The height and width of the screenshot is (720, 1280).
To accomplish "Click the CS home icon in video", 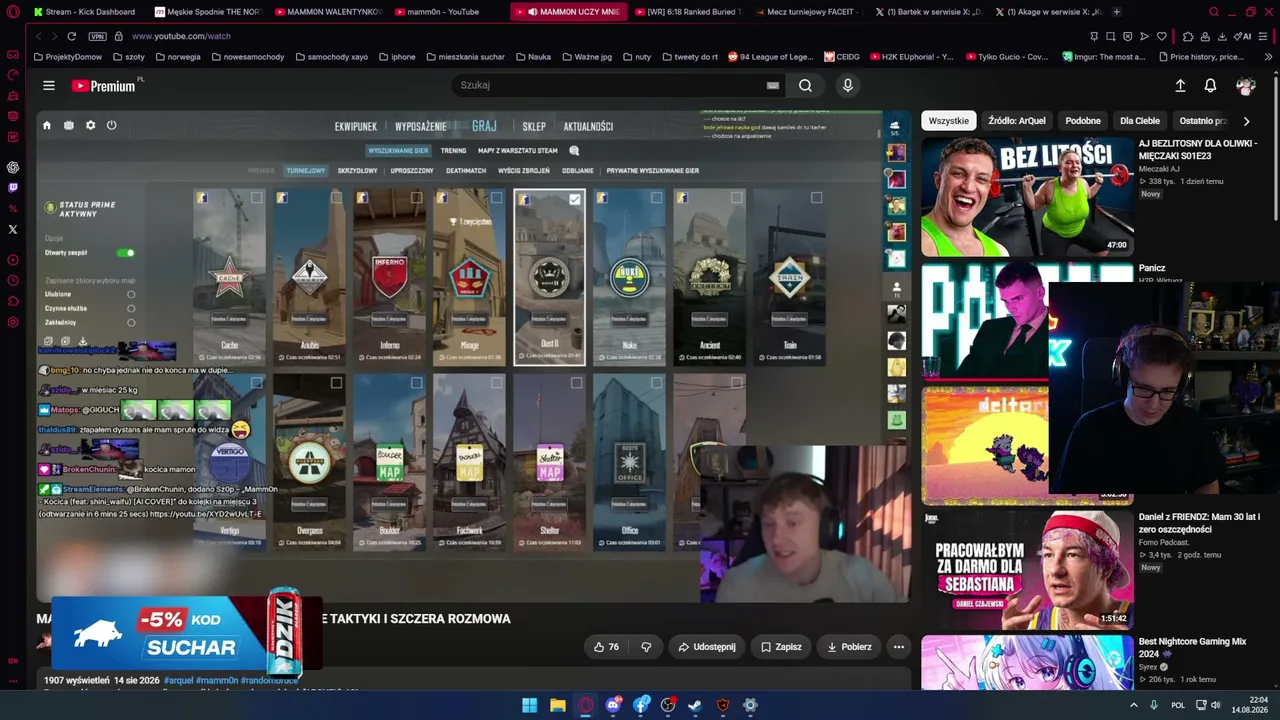I will [46, 126].
